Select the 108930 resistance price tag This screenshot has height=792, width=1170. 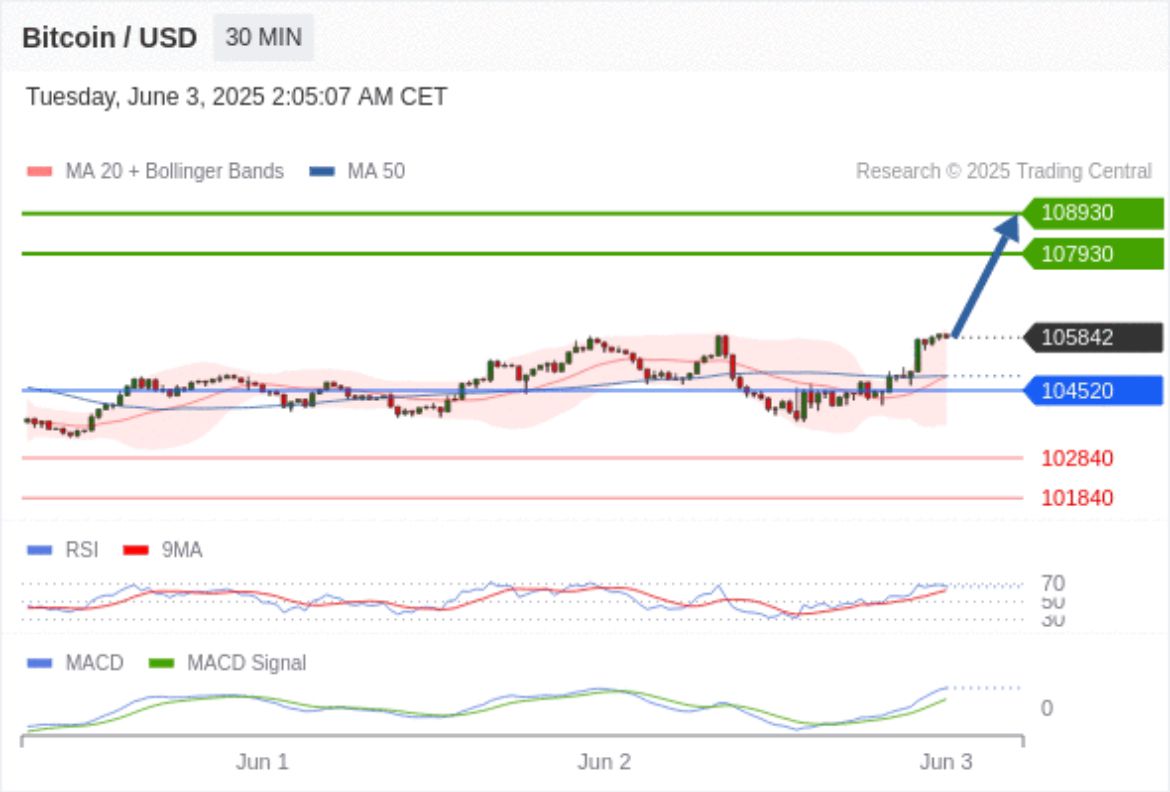pyautogui.click(x=1092, y=213)
